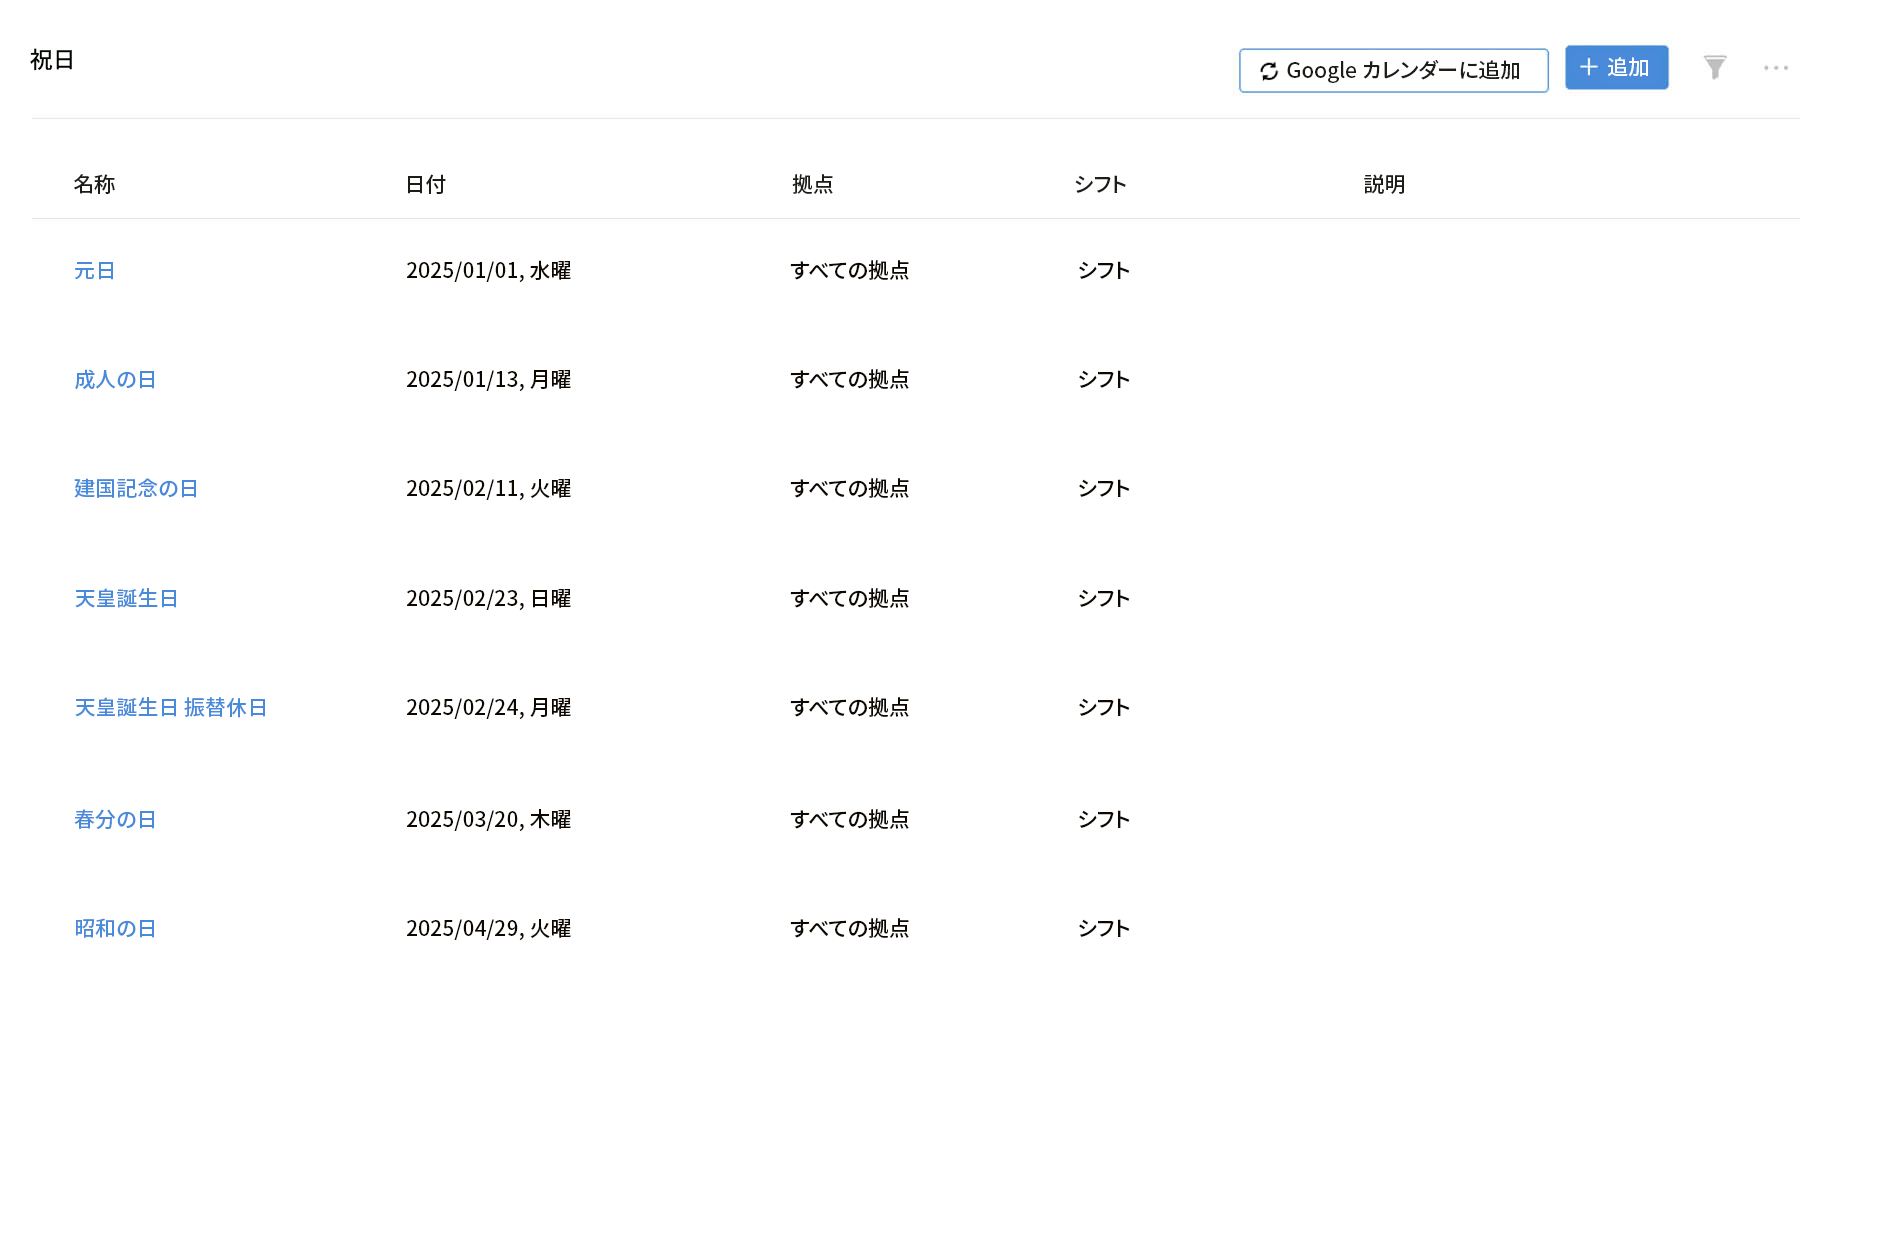Image resolution: width=1880 pixels, height=1250 pixels.
Task: Open the more options ellipsis menu
Action: pos(1776,66)
